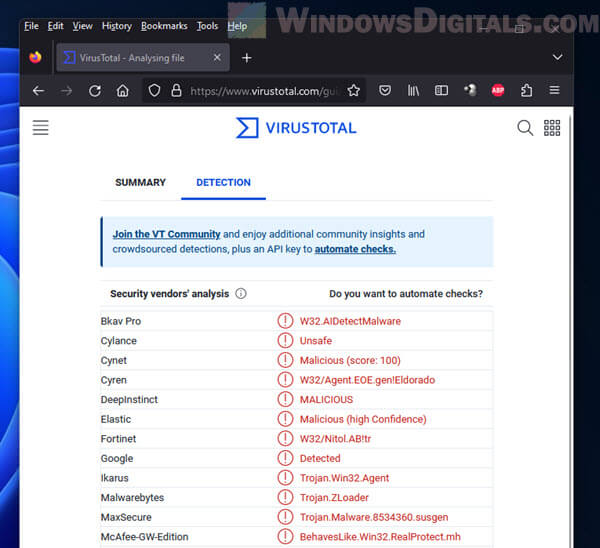Click the VirusTotal search magnifier icon
The image size is (600, 548).
pyautogui.click(x=525, y=128)
